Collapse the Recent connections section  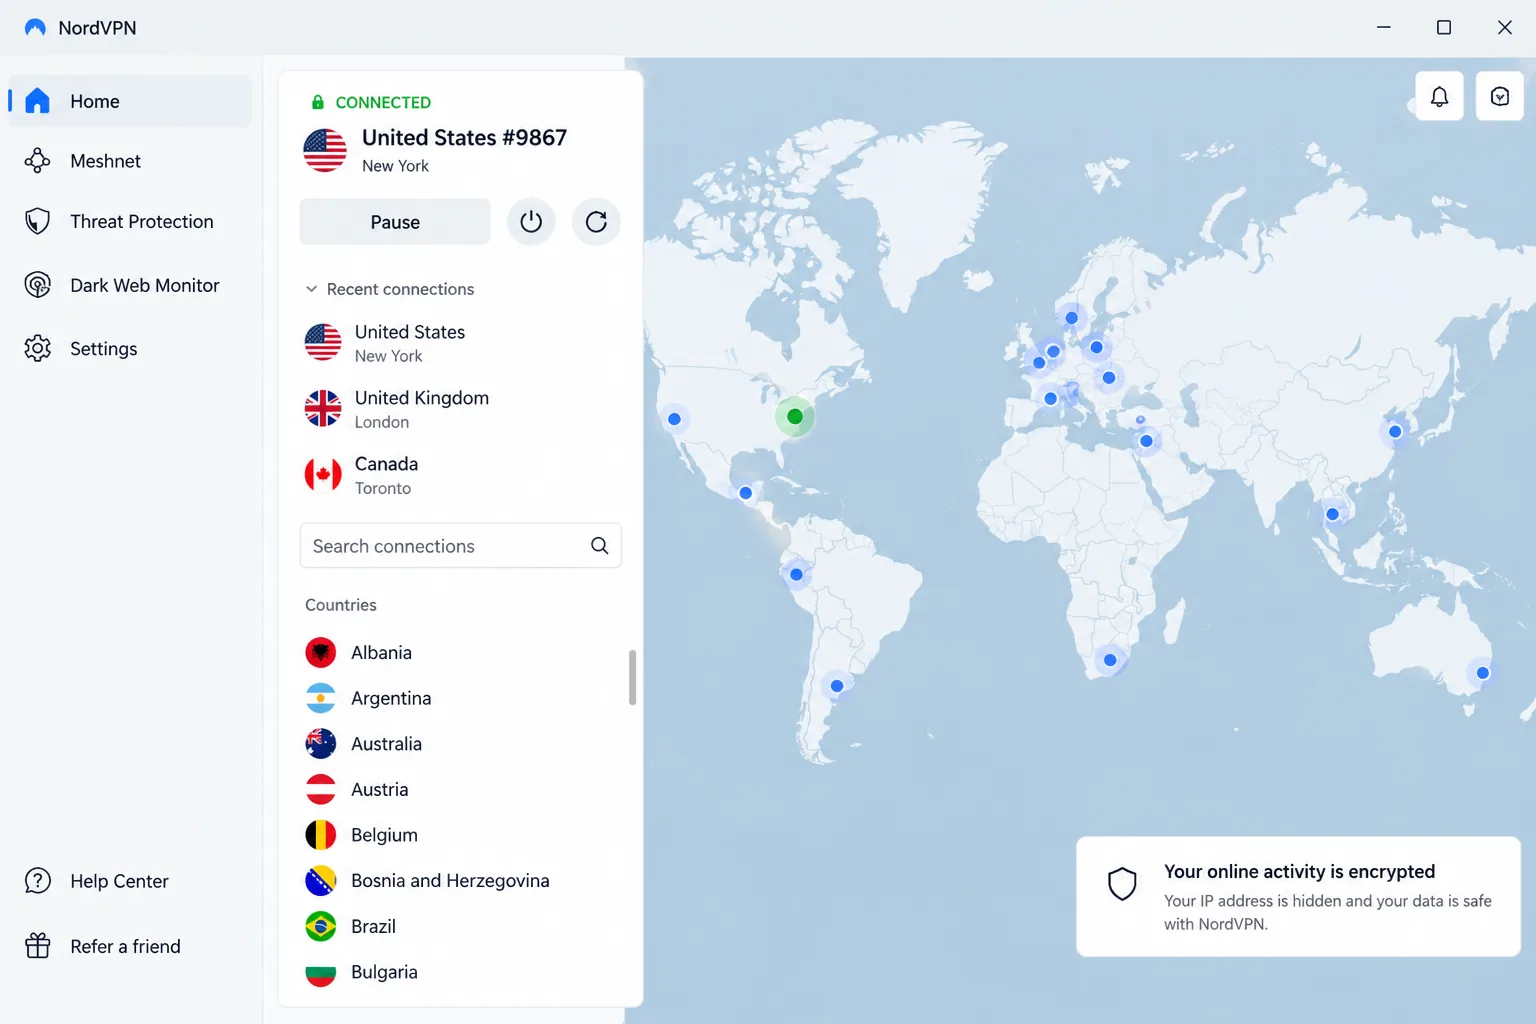[390, 289]
